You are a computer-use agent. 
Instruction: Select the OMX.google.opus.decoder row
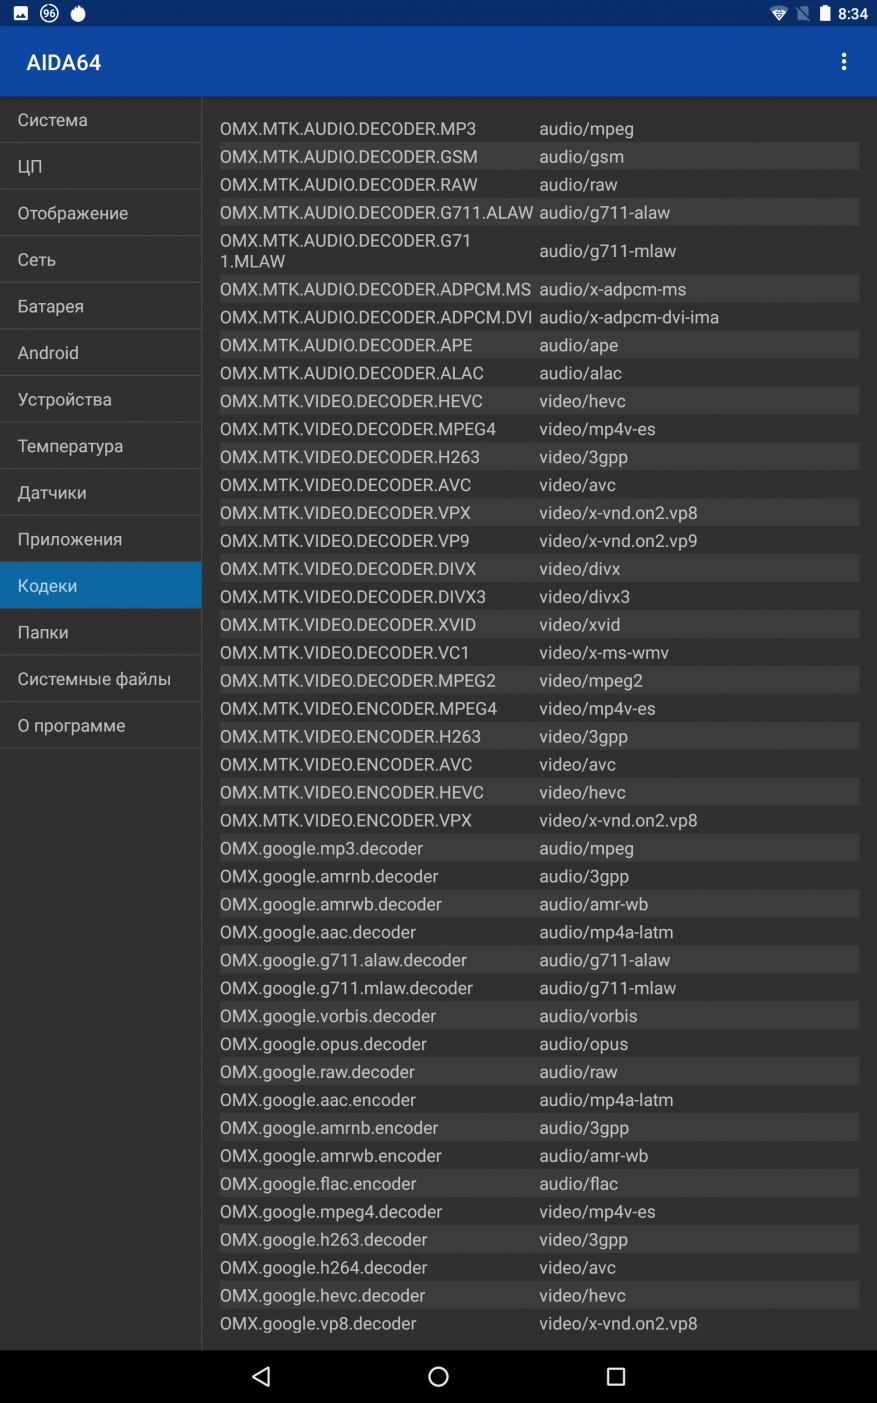tap(539, 1044)
